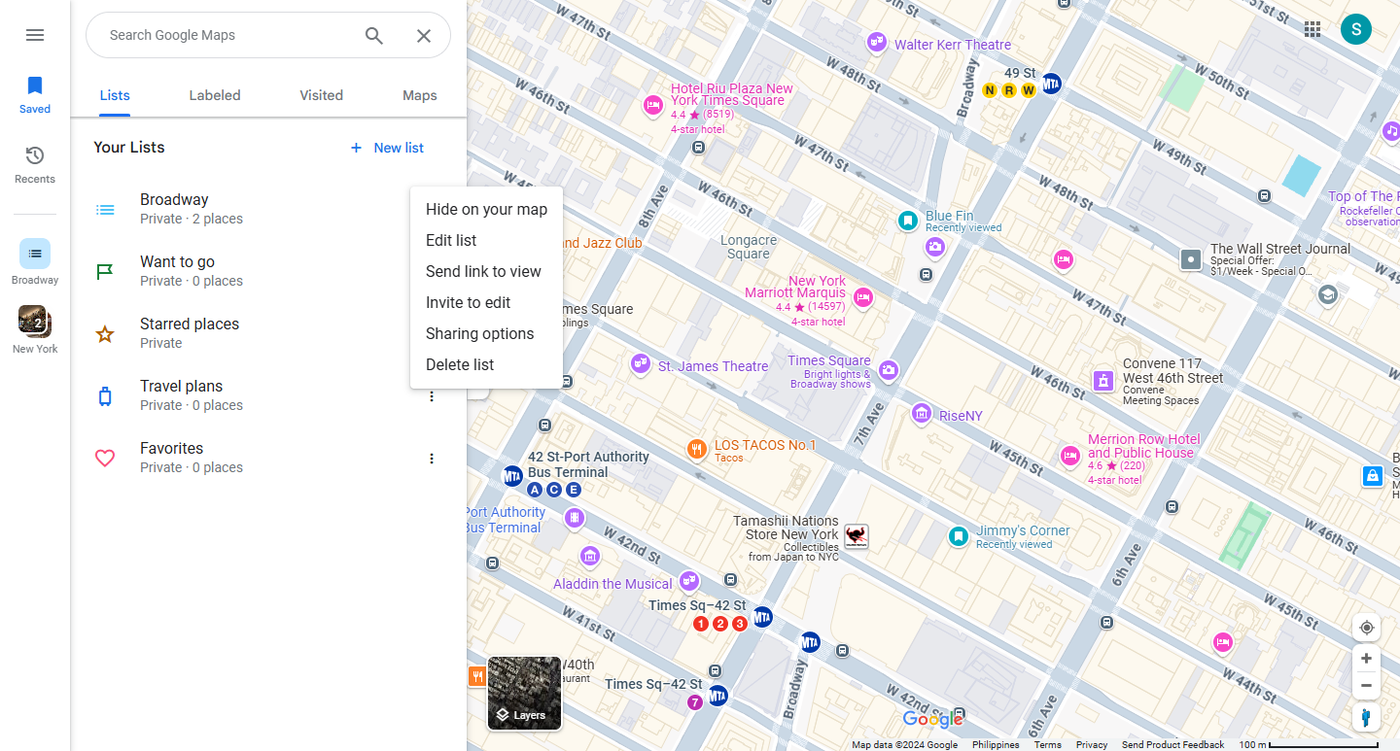Click the Starred places star icon
The height and width of the screenshot is (751, 1400).
point(105,334)
